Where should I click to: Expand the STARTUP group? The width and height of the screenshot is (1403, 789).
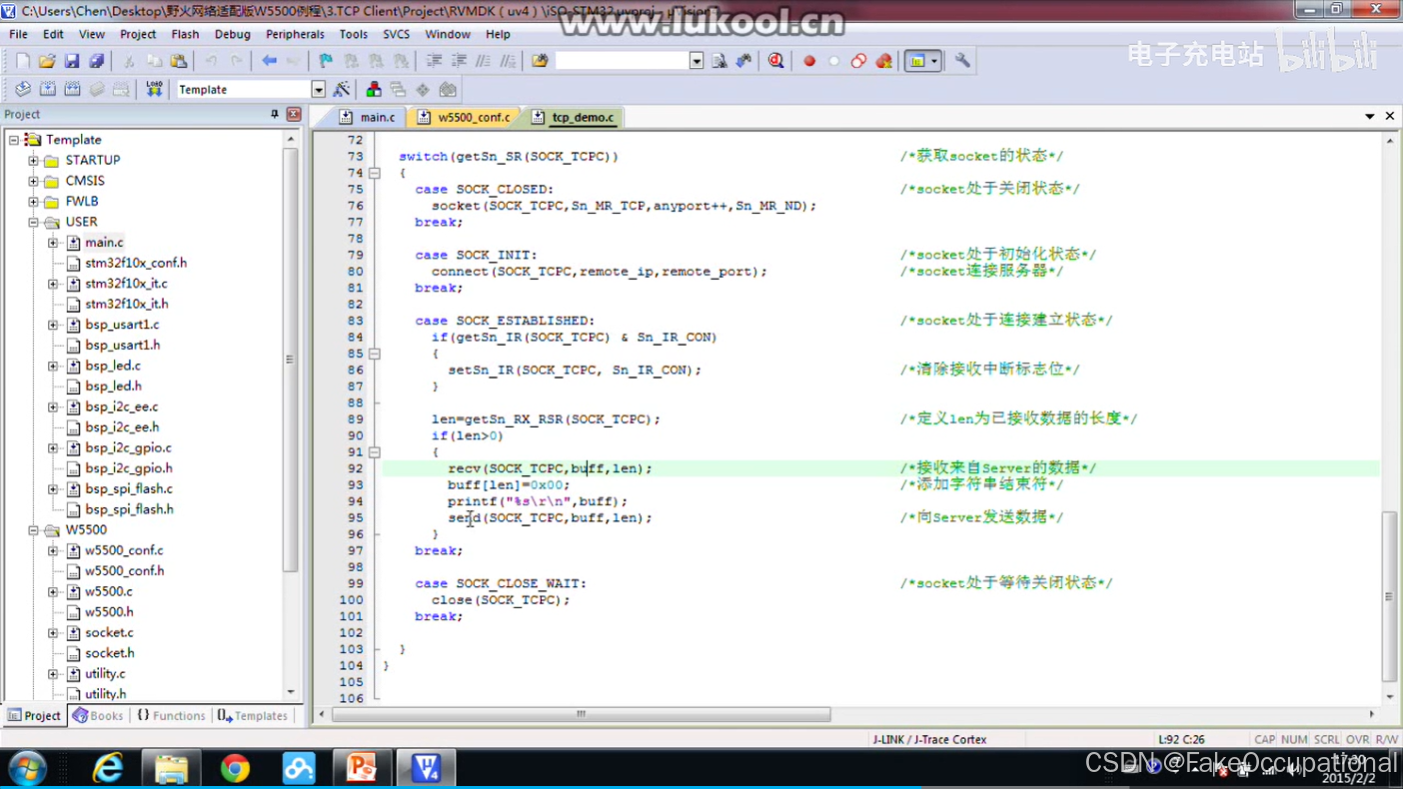33,160
